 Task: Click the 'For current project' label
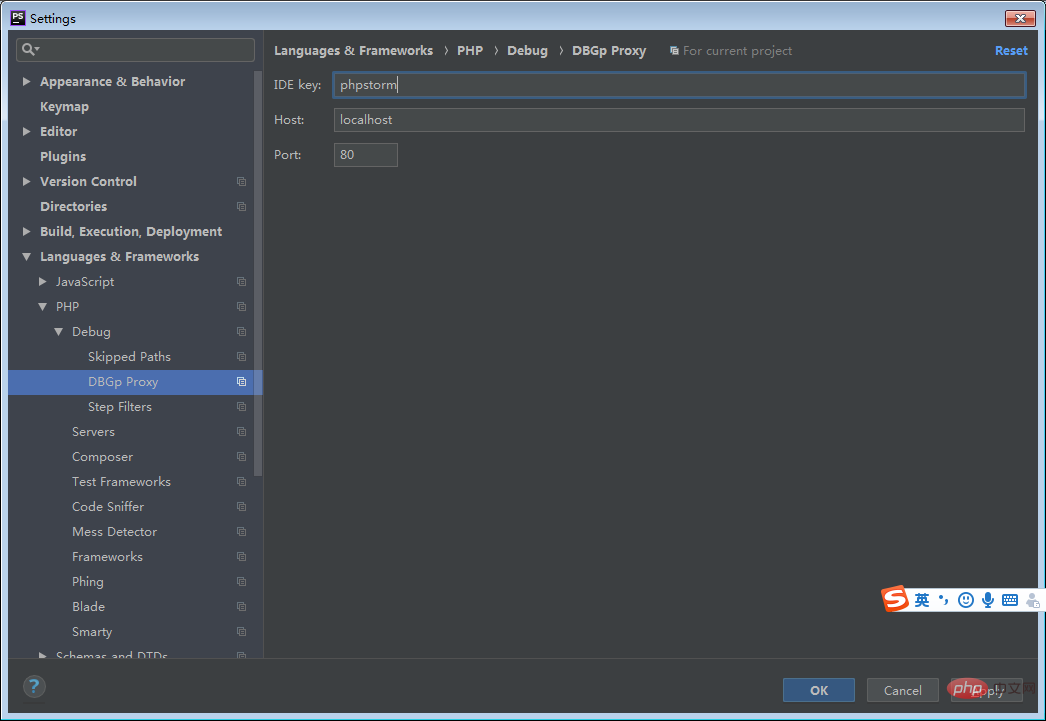click(x=737, y=51)
